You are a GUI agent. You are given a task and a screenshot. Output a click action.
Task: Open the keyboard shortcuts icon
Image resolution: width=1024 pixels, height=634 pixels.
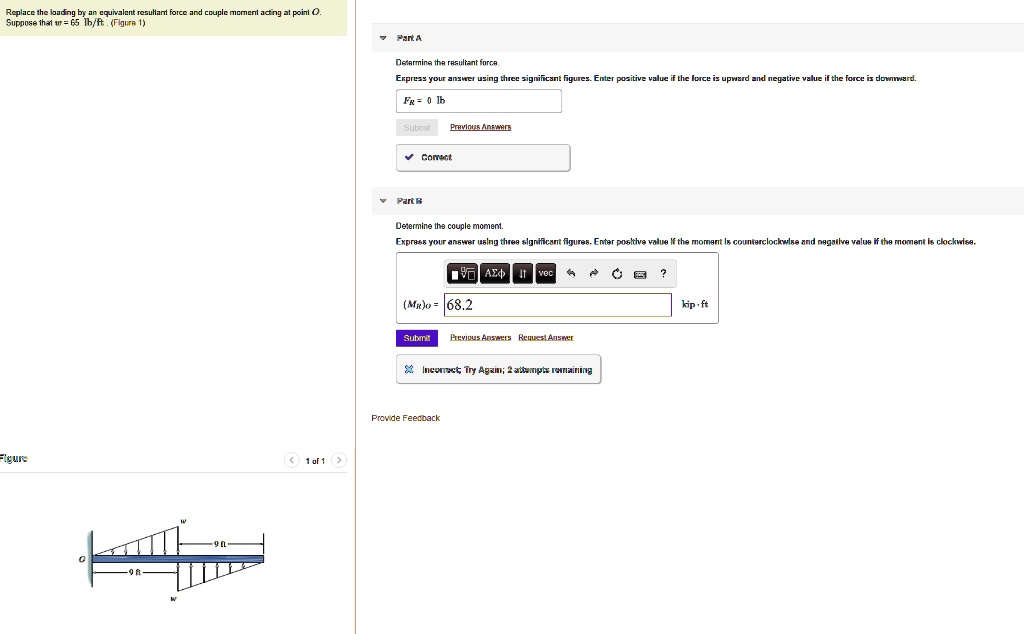640,273
